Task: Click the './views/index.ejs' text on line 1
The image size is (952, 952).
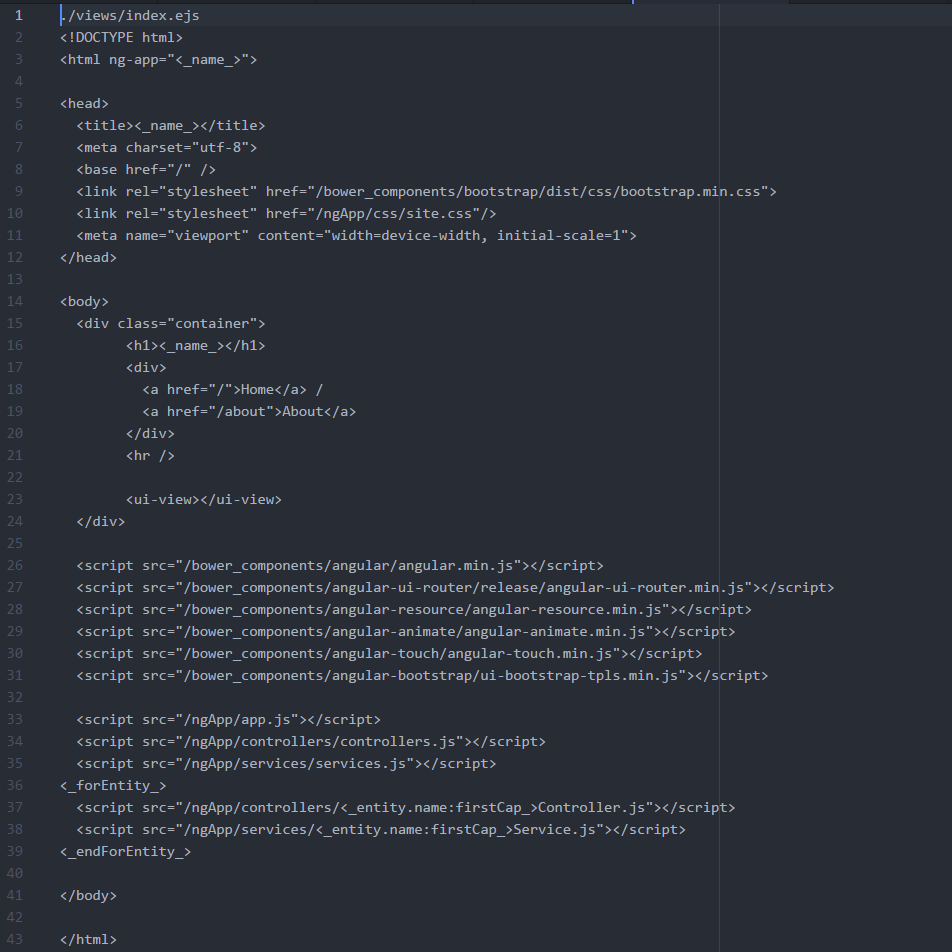Action: point(130,16)
